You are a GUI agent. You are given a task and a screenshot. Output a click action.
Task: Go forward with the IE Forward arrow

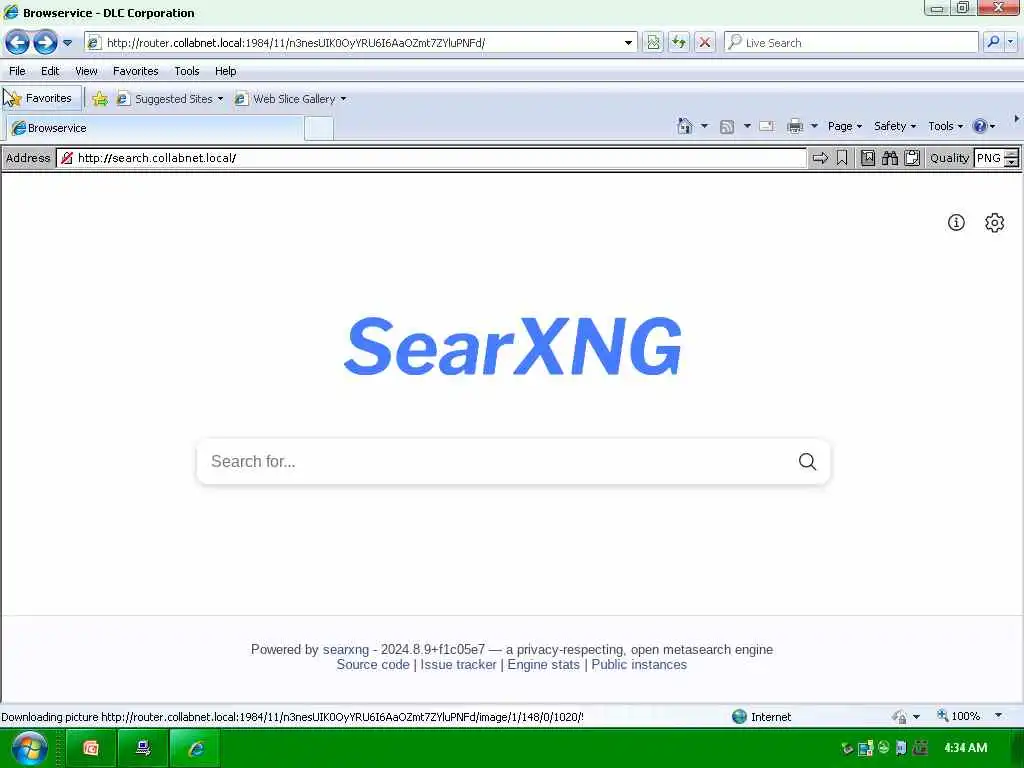[45, 42]
